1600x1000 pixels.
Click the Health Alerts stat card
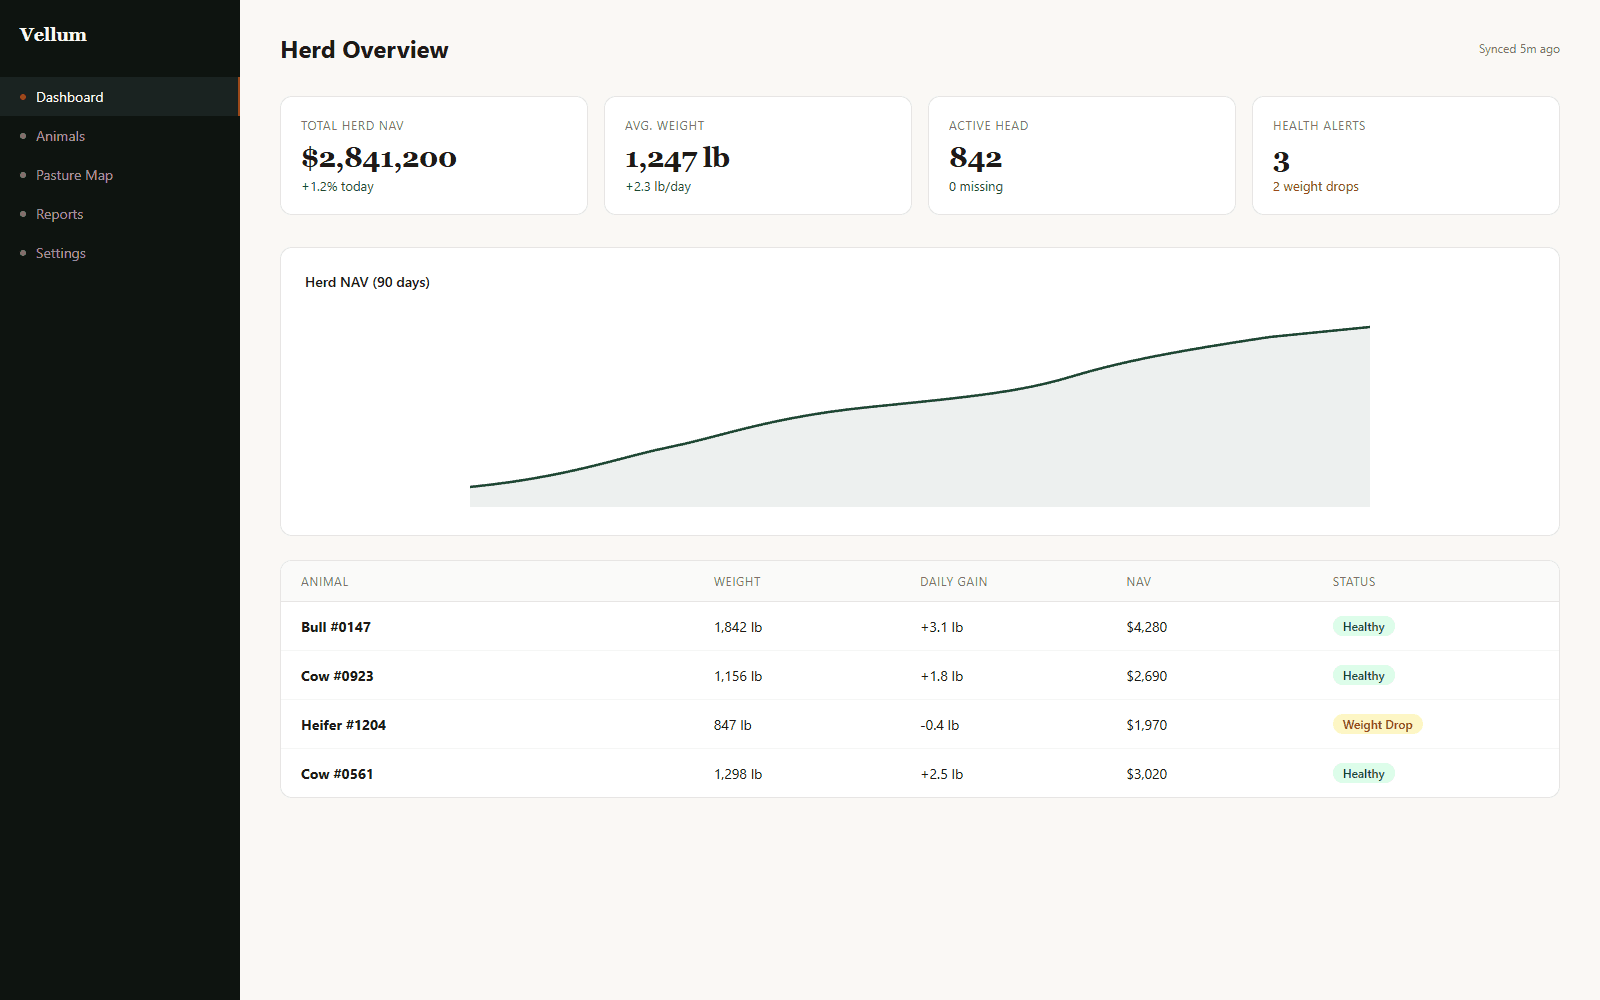[x=1405, y=155]
